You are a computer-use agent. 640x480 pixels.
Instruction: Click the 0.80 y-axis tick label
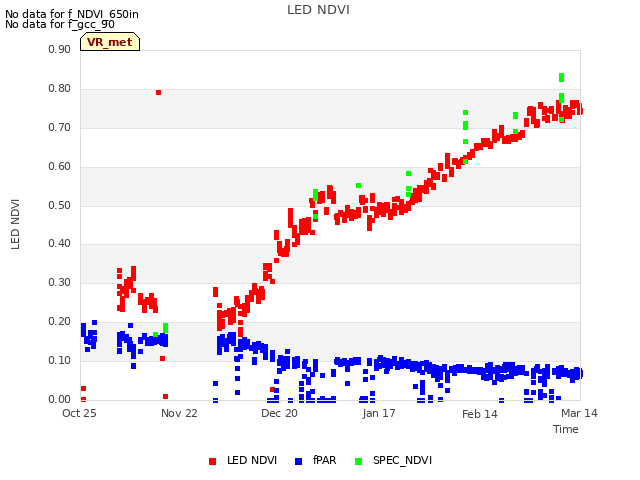pyautogui.click(x=60, y=89)
